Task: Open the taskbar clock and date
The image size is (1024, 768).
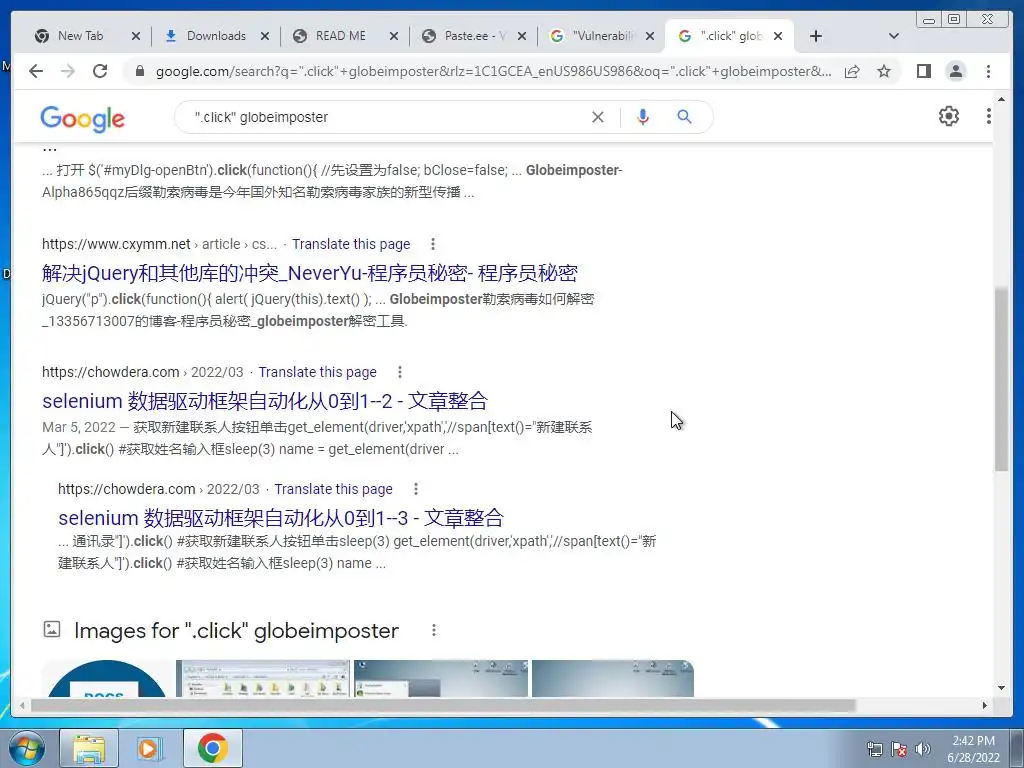Action: click(x=973, y=749)
